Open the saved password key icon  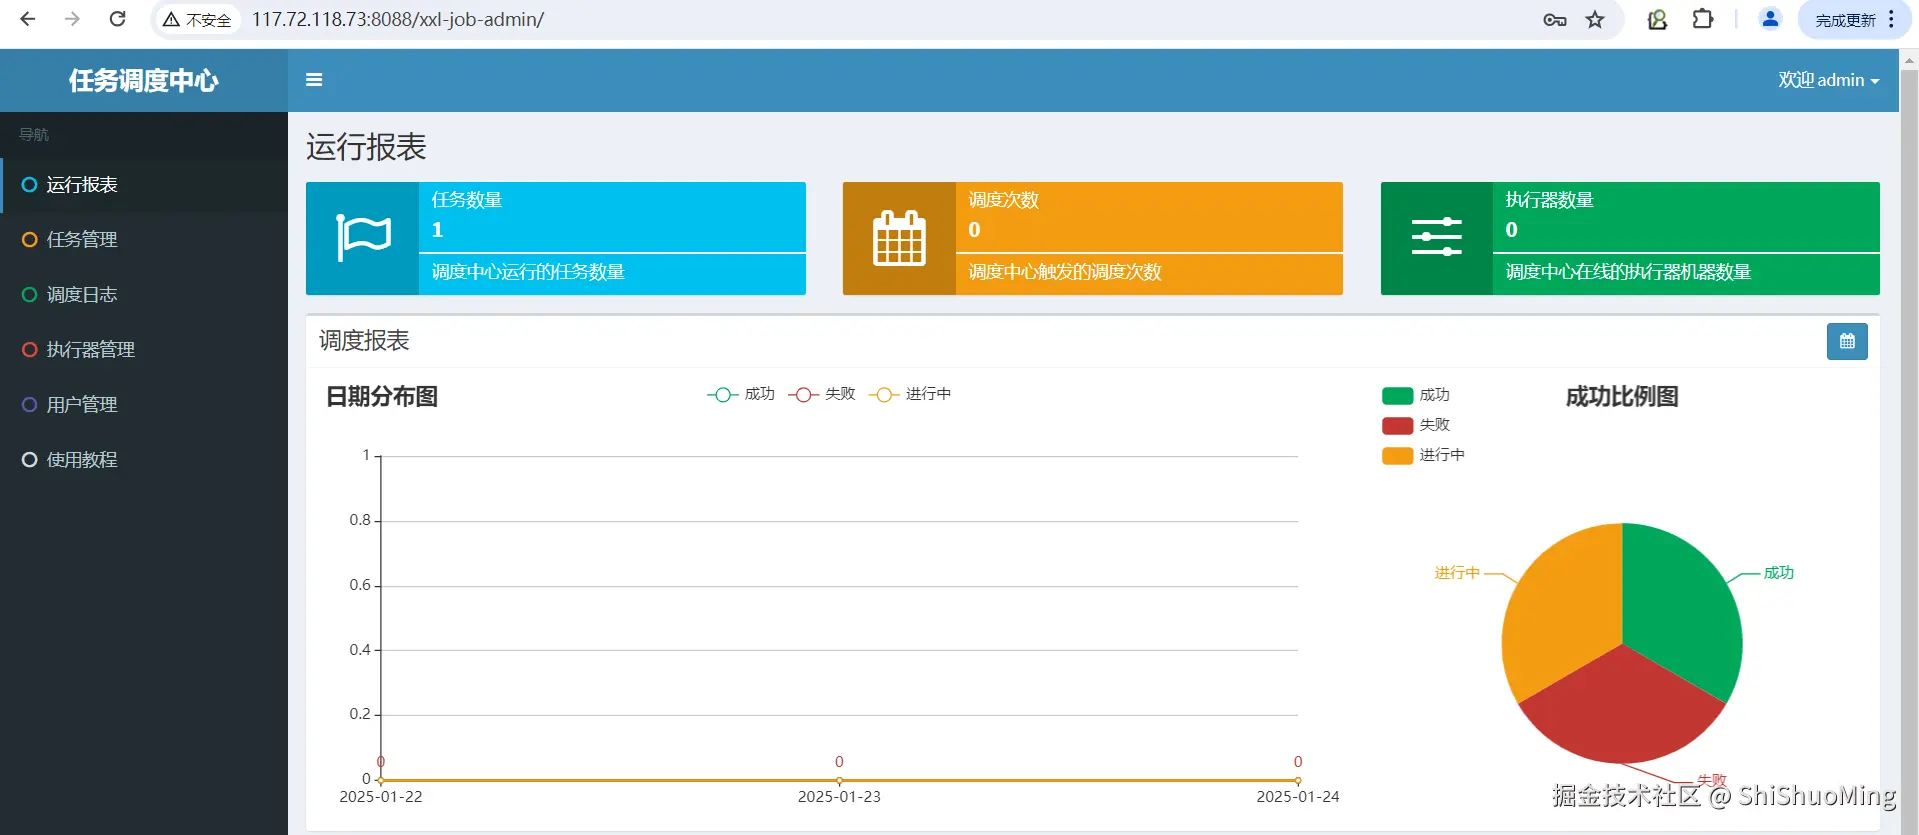pyautogui.click(x=1555, y=20)
